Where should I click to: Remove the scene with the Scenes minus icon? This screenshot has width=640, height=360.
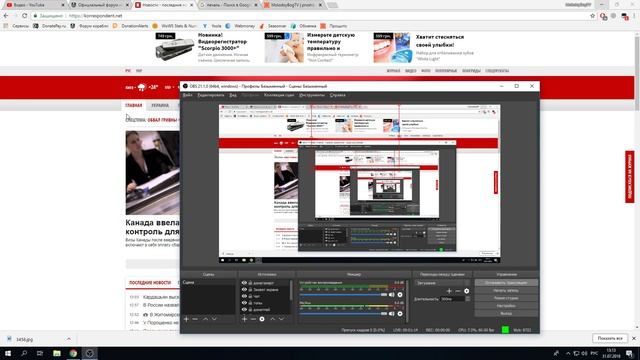[x=195, y=319]
